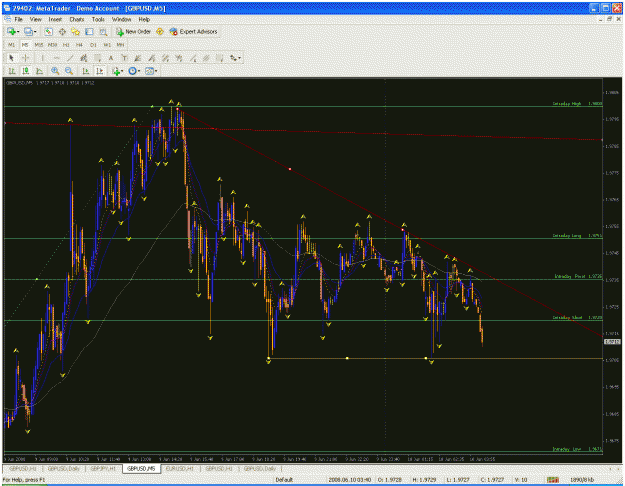Viewport: 625px width, 486px height.
Task: Click the connection status bars indicator
Action: [552, 480]
